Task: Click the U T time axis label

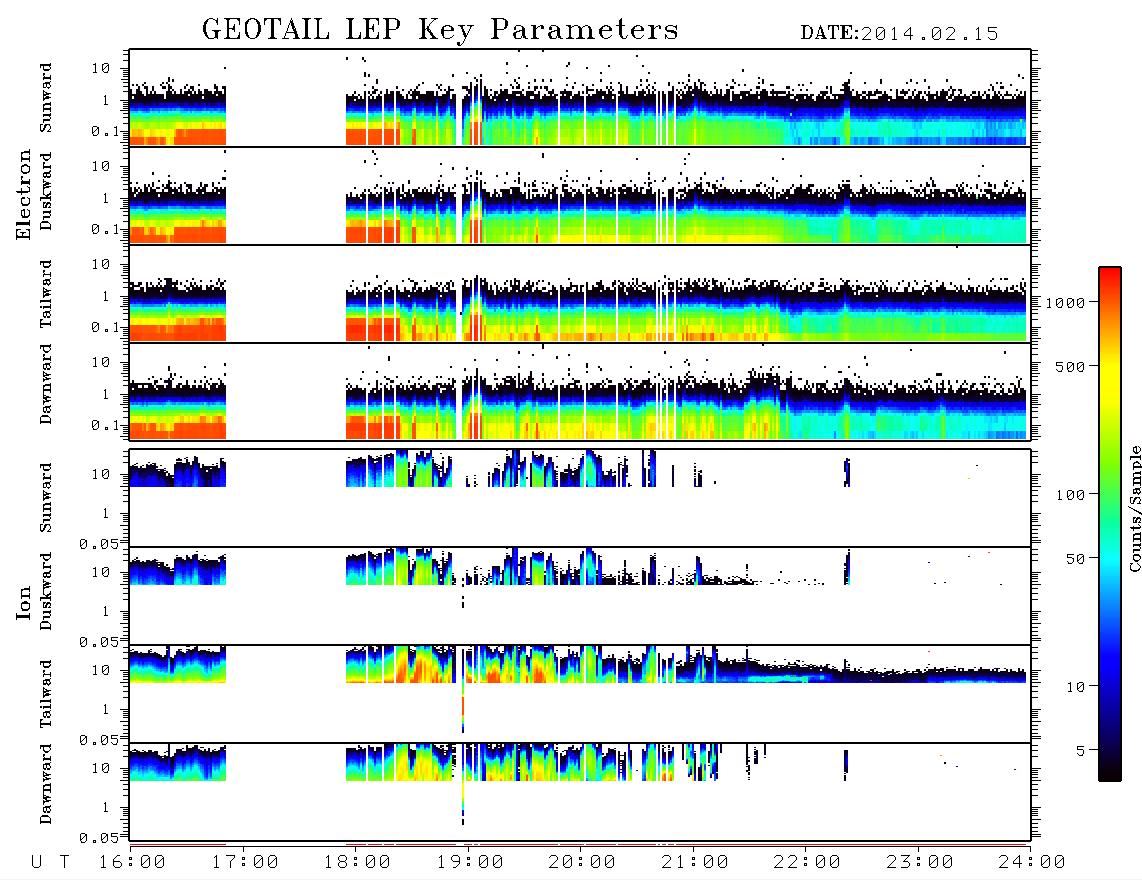Action: 50,863
